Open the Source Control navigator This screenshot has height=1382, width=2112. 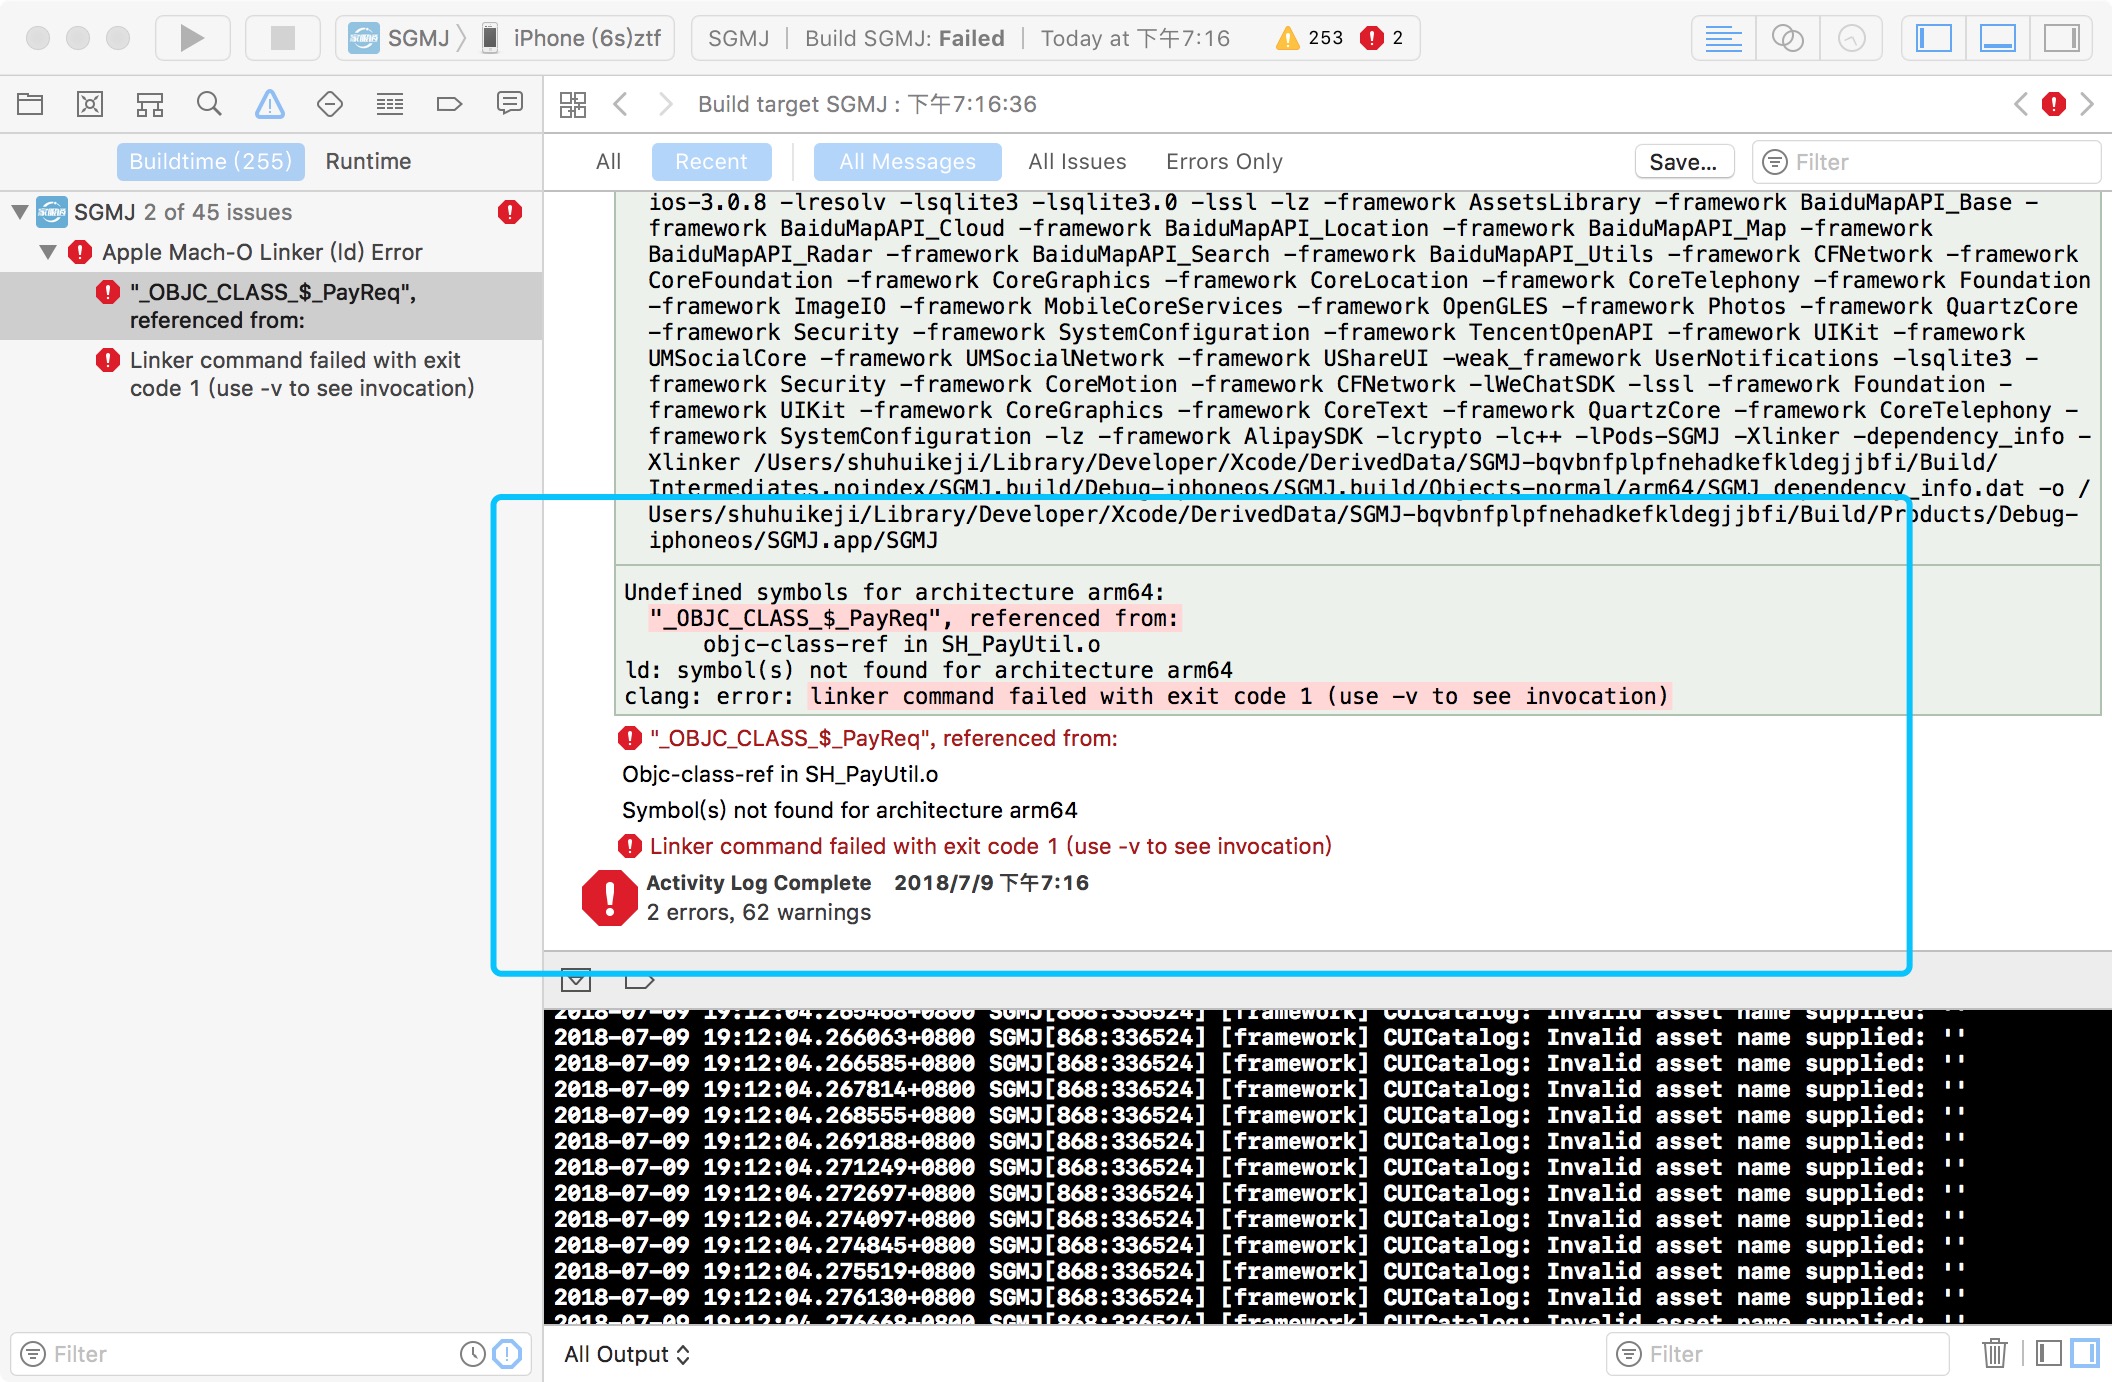tap(90, 104)
